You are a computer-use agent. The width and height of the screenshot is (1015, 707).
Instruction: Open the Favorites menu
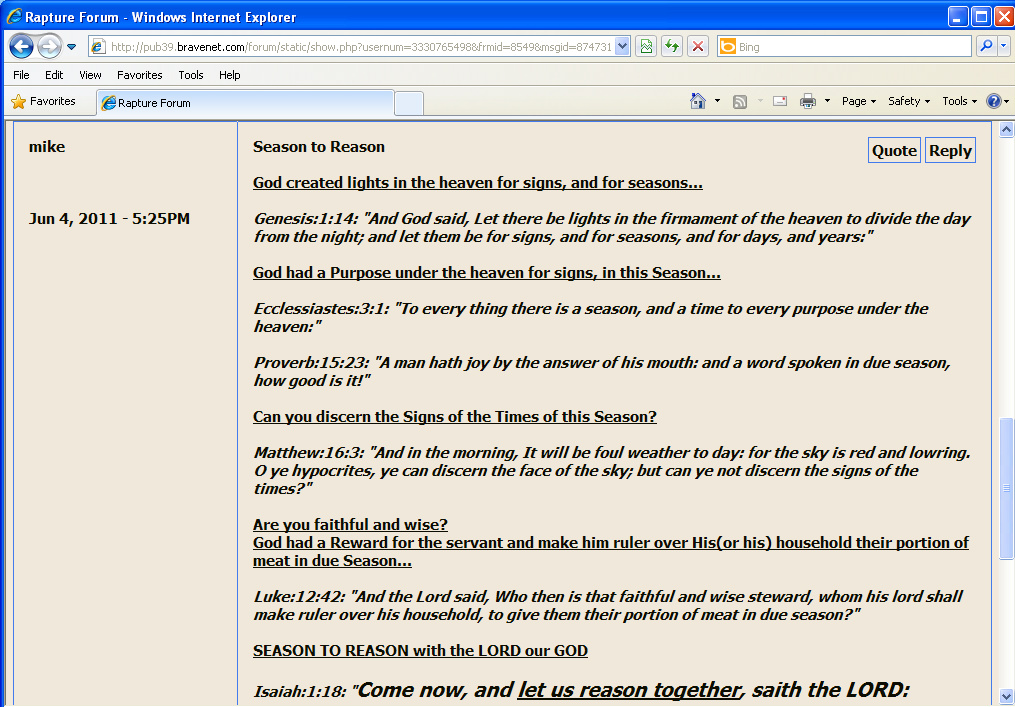point(140,75)
